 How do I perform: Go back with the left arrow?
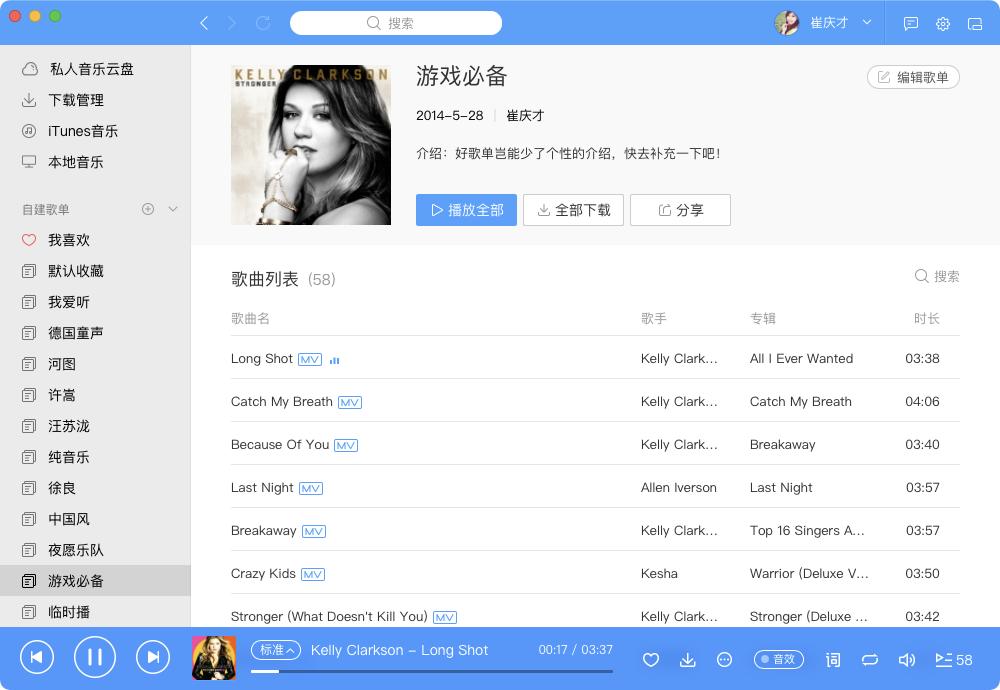204,24
